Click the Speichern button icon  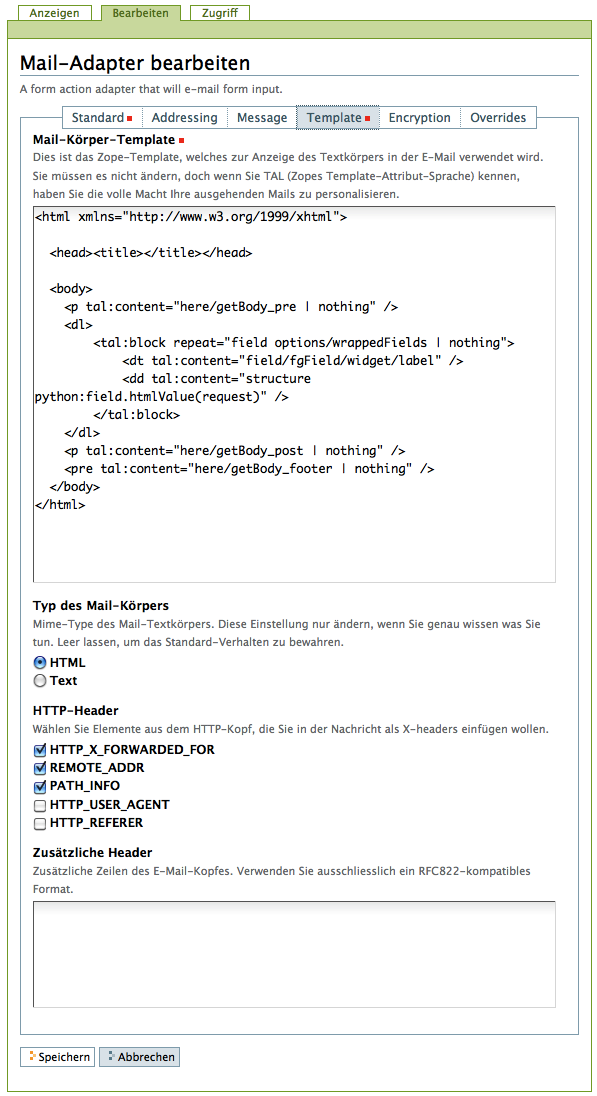pyautogui.click(x=31, y=1056)
